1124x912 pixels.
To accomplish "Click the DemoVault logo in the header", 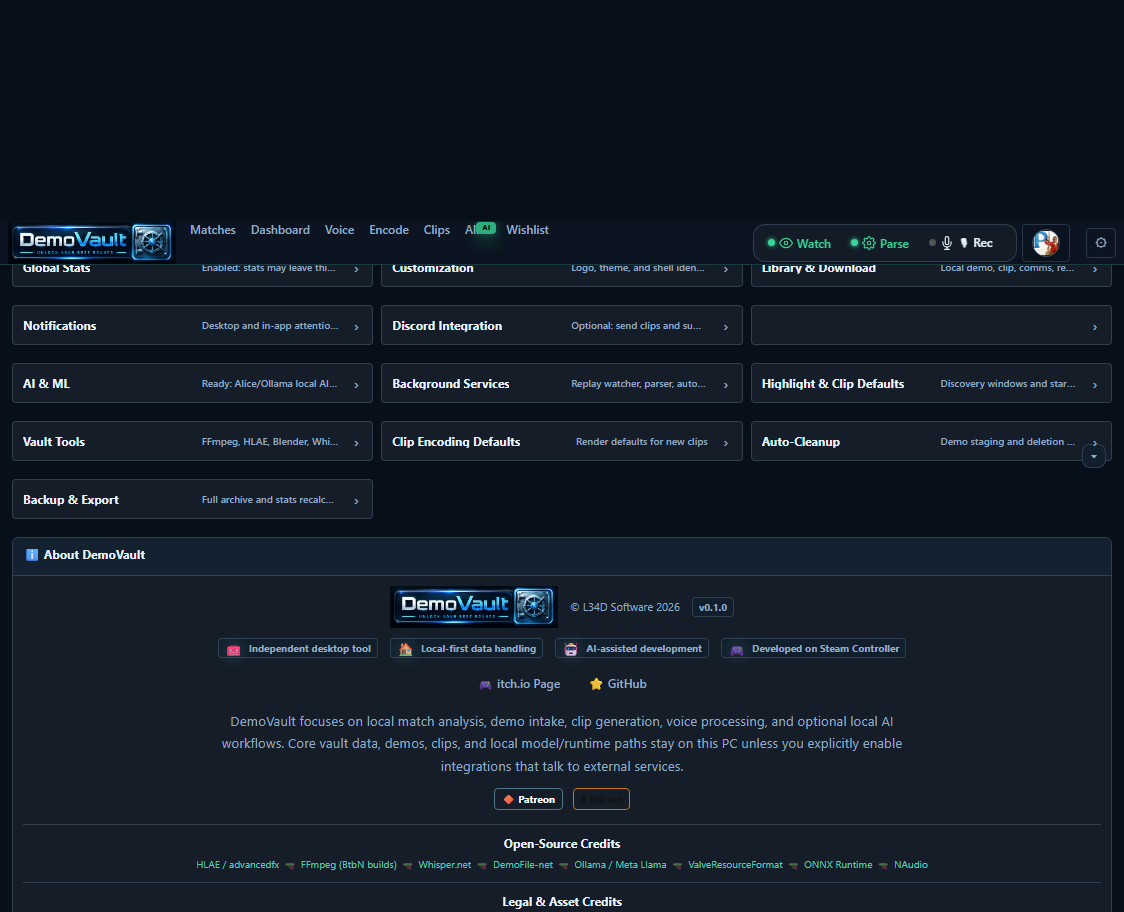I will click(93, 242).
